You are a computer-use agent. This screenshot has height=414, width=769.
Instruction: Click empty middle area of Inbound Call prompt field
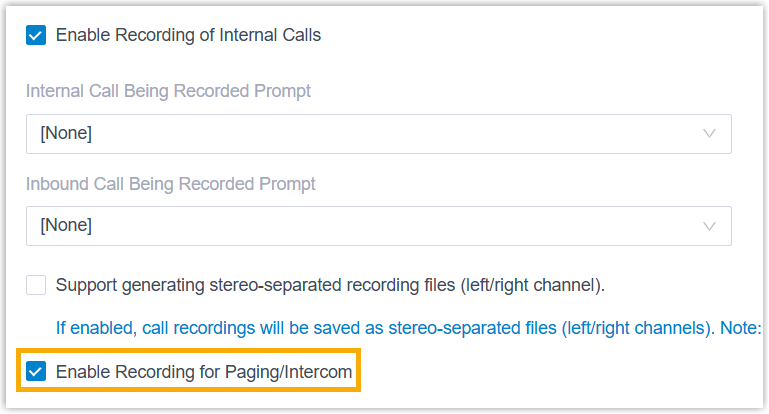point(400,225)
